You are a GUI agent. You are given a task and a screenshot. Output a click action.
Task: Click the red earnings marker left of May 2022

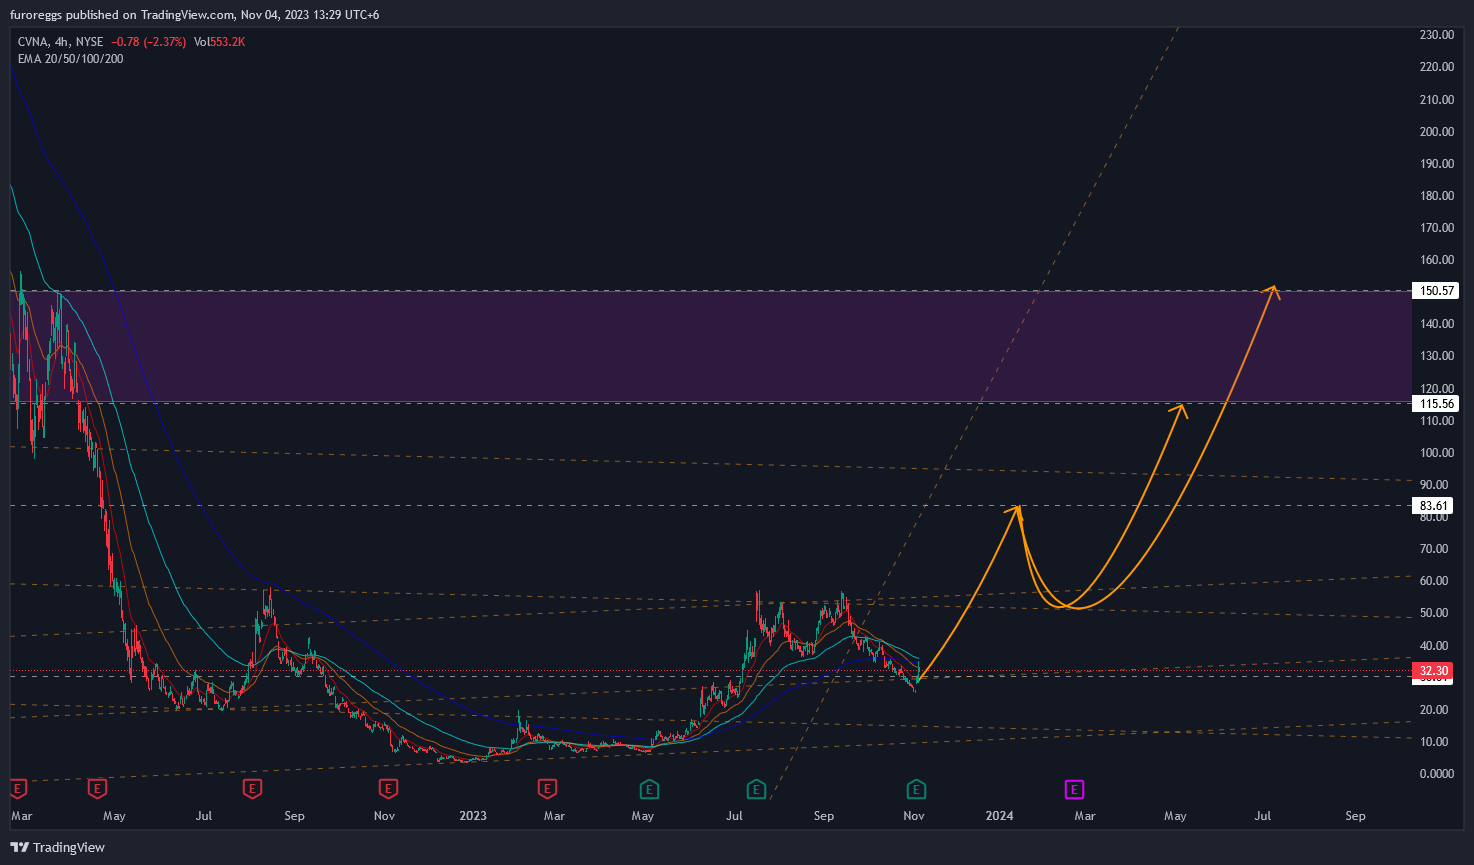coord(97,790)
